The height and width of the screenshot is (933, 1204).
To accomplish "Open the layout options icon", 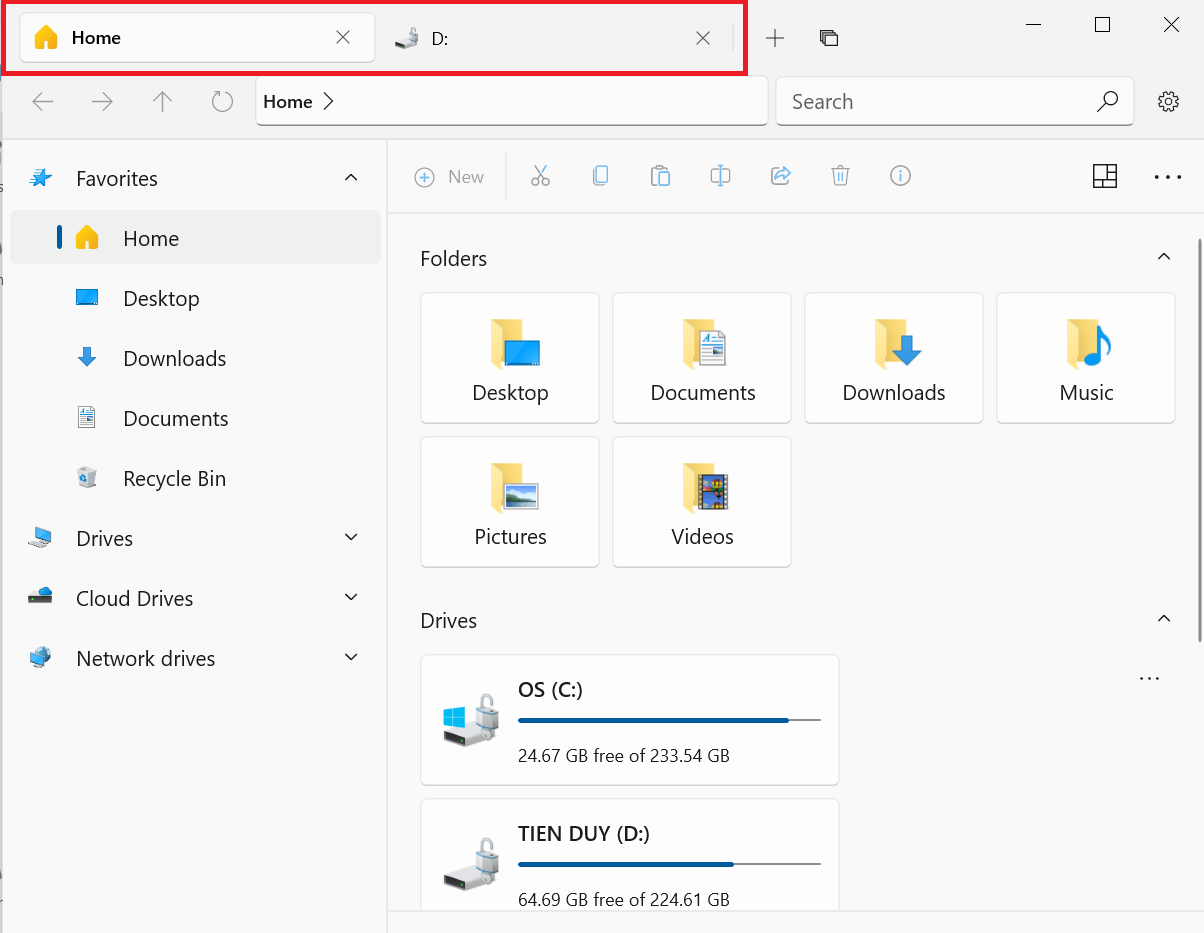I will pos(1105,176).
